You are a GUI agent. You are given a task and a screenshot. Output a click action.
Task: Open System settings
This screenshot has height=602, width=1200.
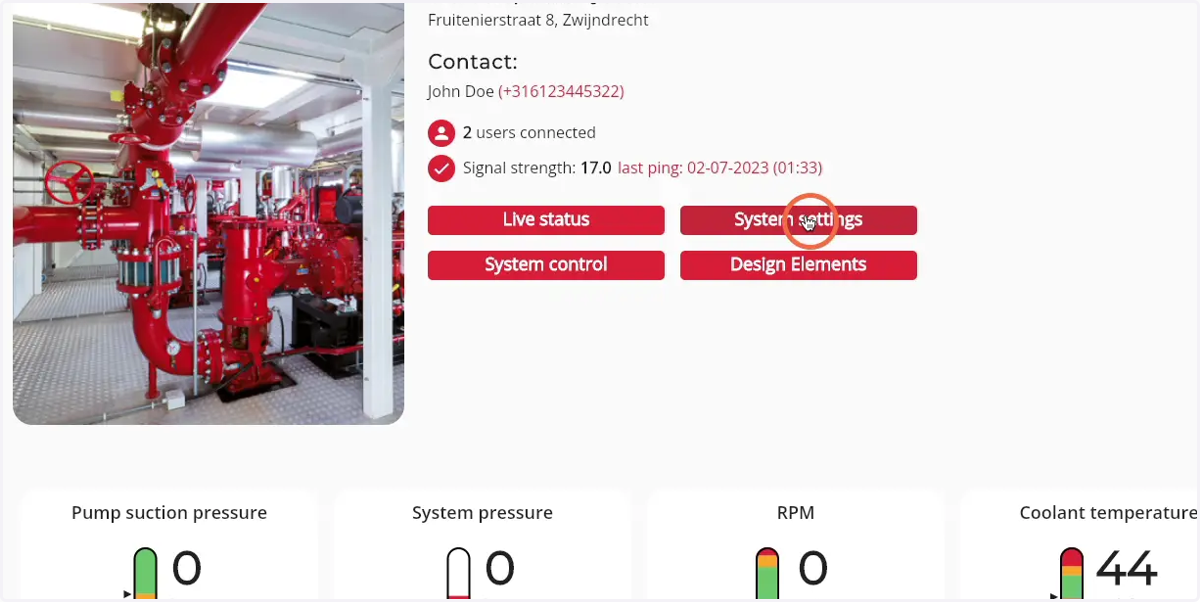[x=798, y=220]
